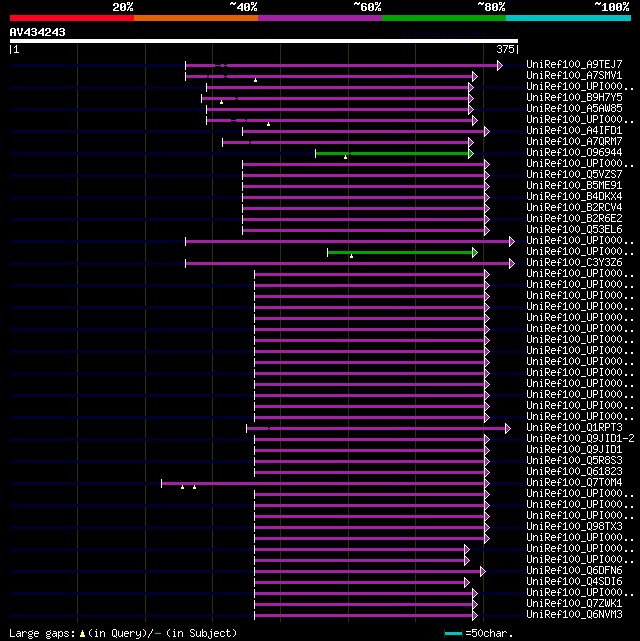Open the UniRef100_B5ME91 hit label
This screenshot has width=640, height=641.
point(574,186)
